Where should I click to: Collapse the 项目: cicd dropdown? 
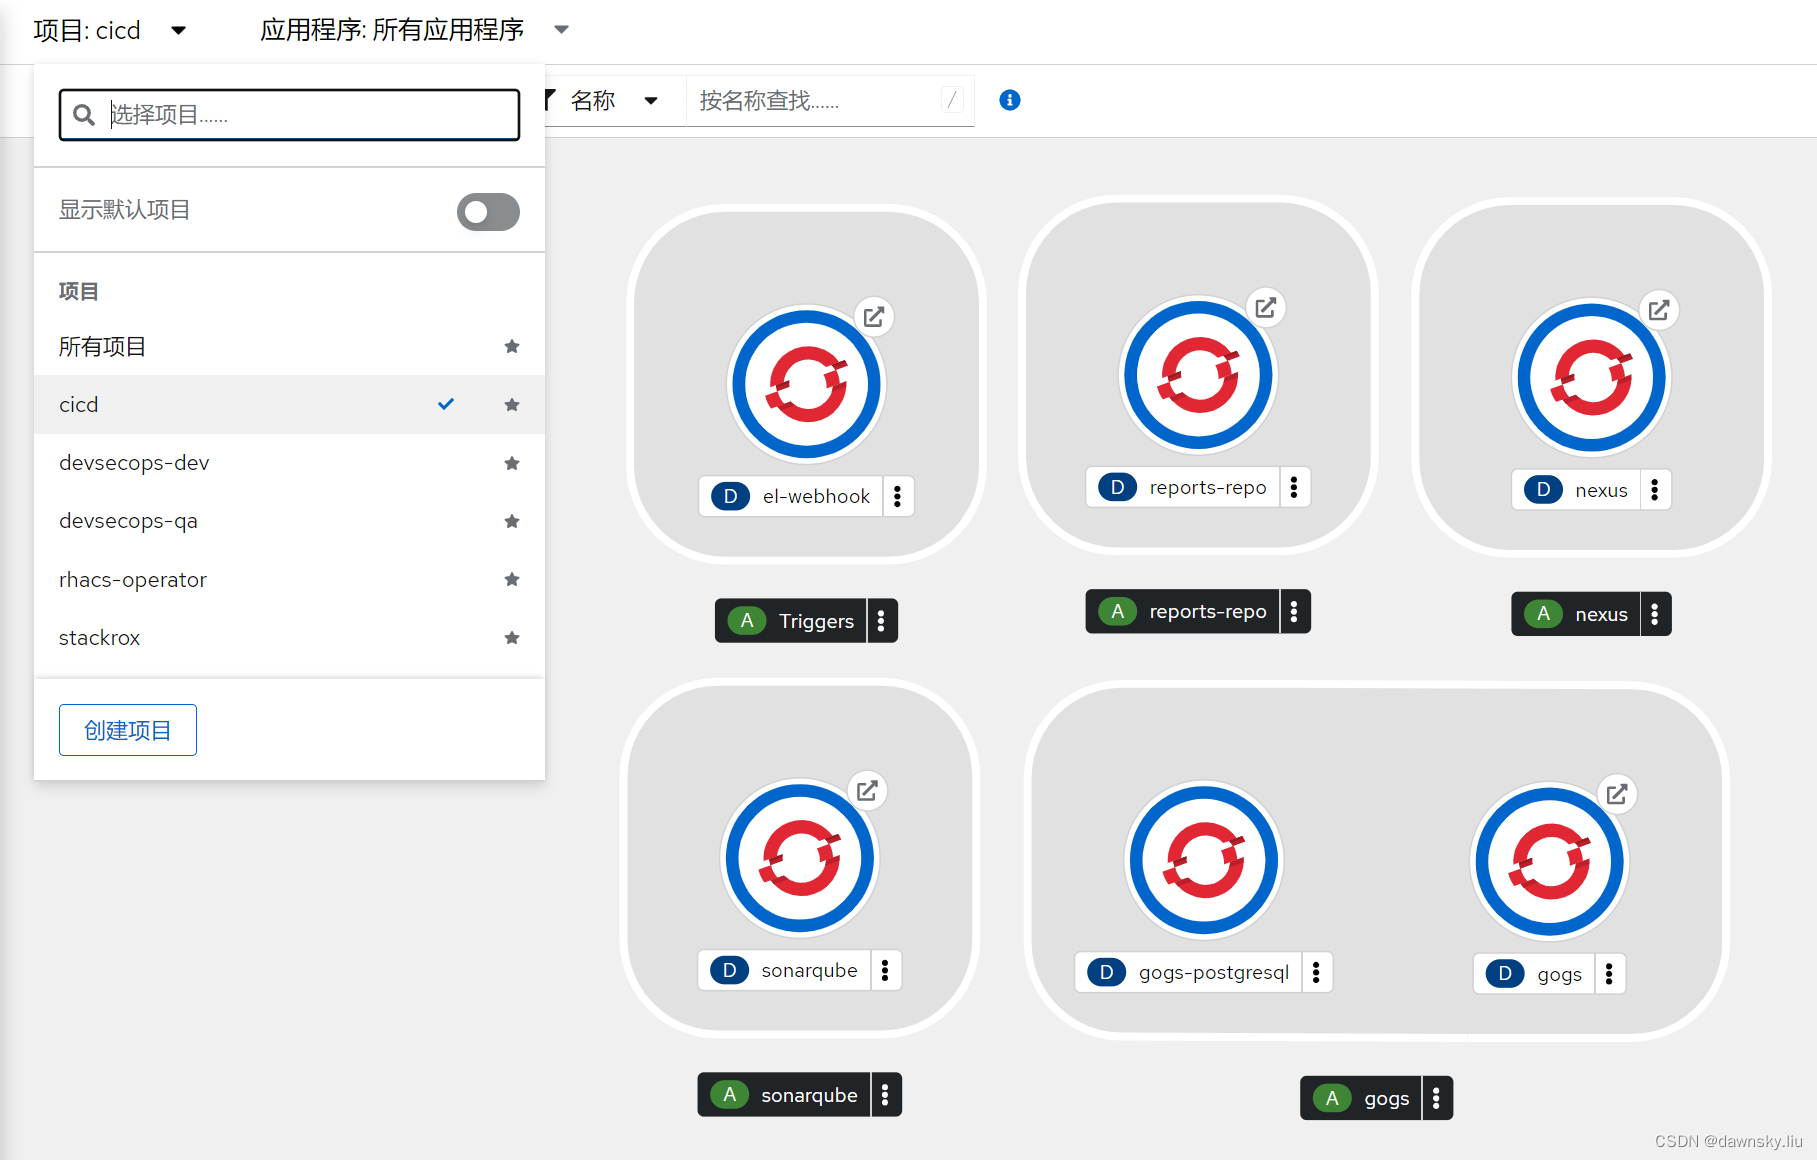pos(110,31)
